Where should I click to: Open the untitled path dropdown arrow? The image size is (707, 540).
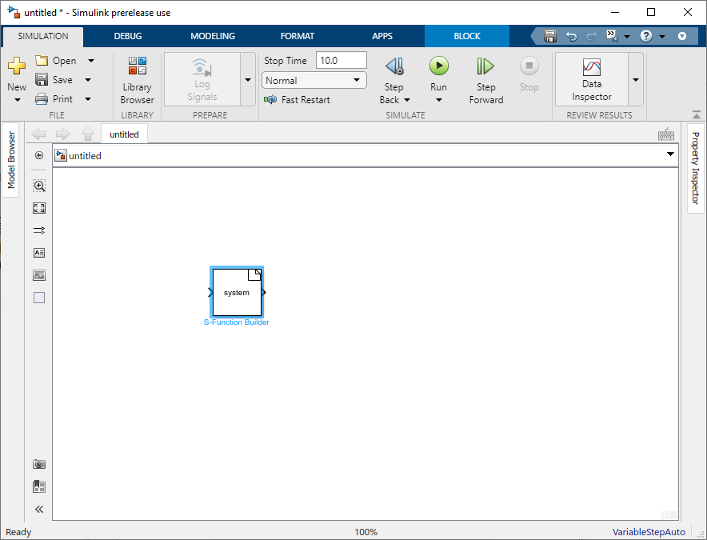670,154
